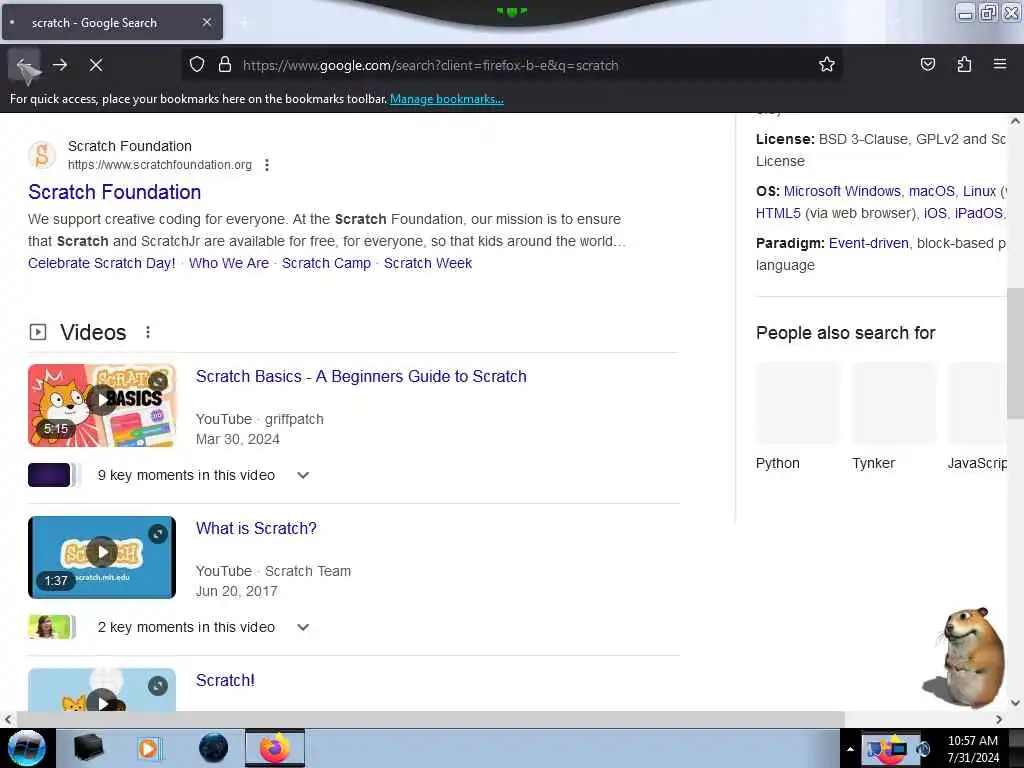Screen dimensions: 1024x768
Task: Open the Extensions puzzle icon
Action: pyautogui.click(x=964, y=65)
